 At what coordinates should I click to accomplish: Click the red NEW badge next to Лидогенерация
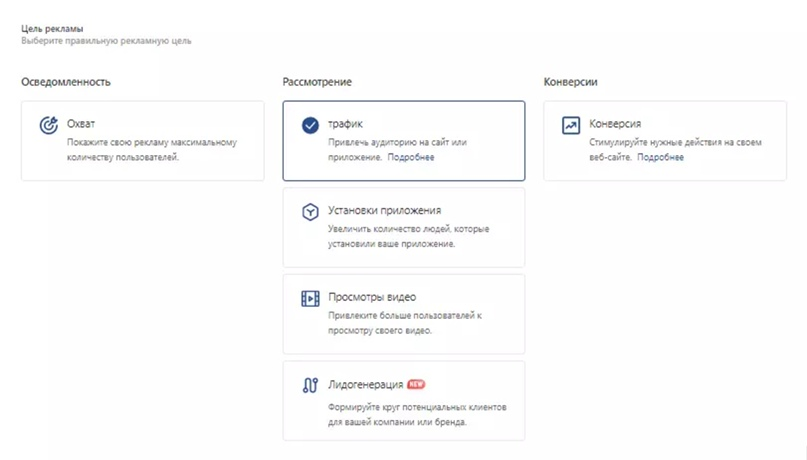pos(416,384)
